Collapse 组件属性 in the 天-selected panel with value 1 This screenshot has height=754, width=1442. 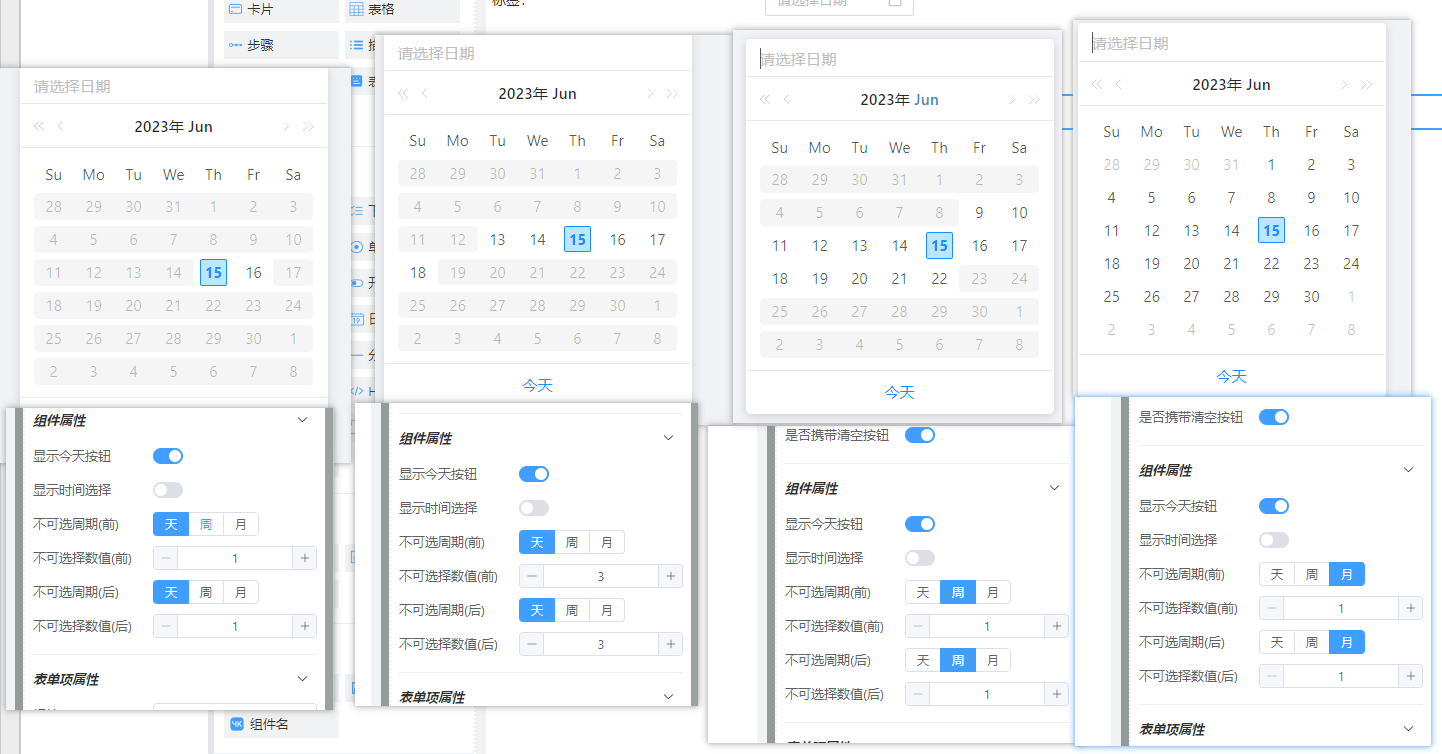pos(303,421)
